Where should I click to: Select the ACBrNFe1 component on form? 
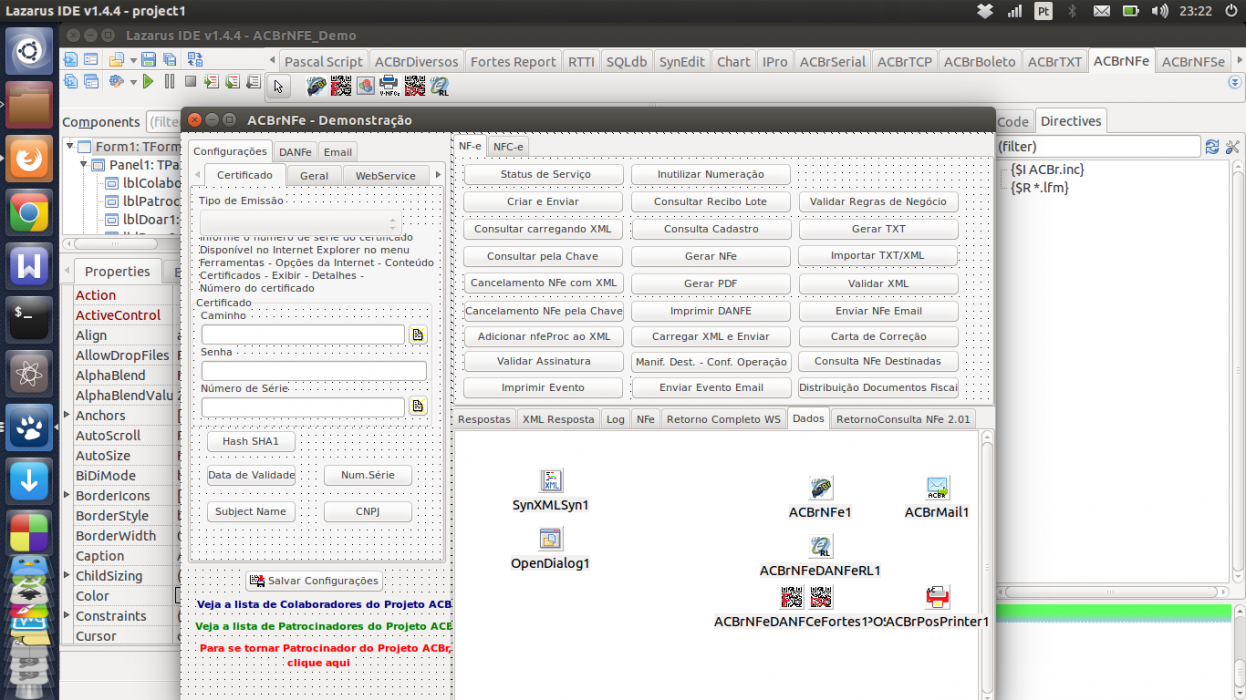820,489
